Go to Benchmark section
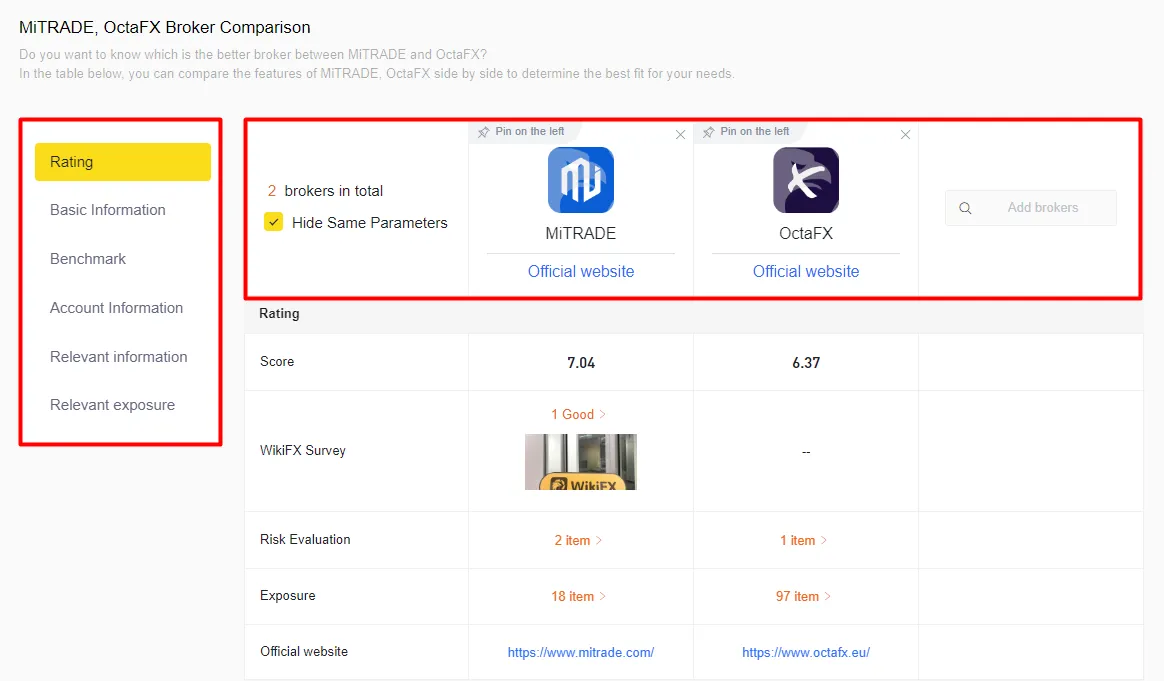 88,259
